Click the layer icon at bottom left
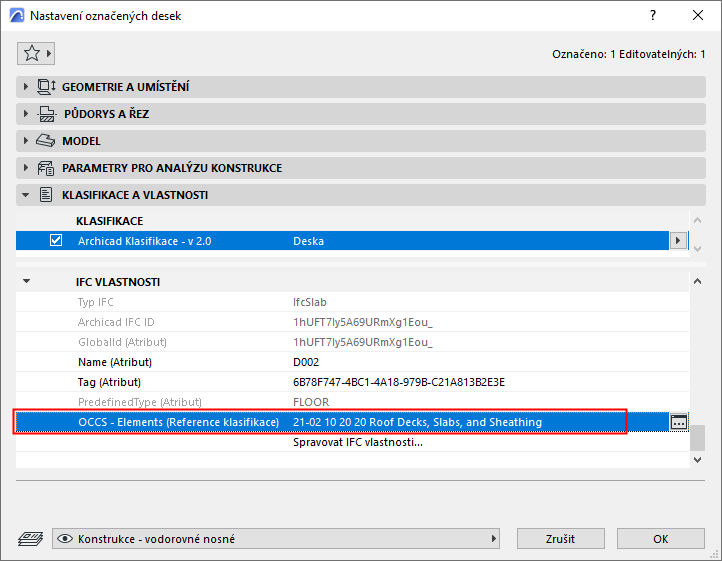Image resolution: width=722 pixels, height=561 pixels. click(x=30, y=538)
